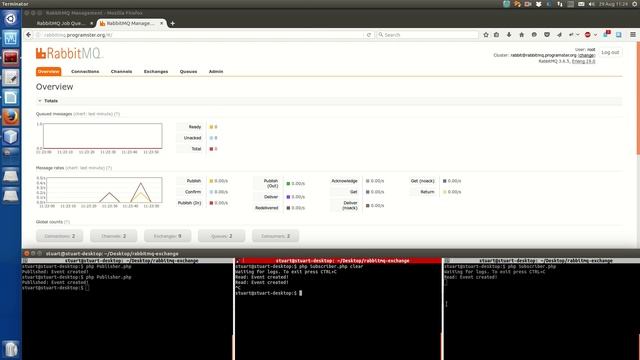Bookmark page with star icon
Viewport: 640px width, 360px height.
coord(486,35)
